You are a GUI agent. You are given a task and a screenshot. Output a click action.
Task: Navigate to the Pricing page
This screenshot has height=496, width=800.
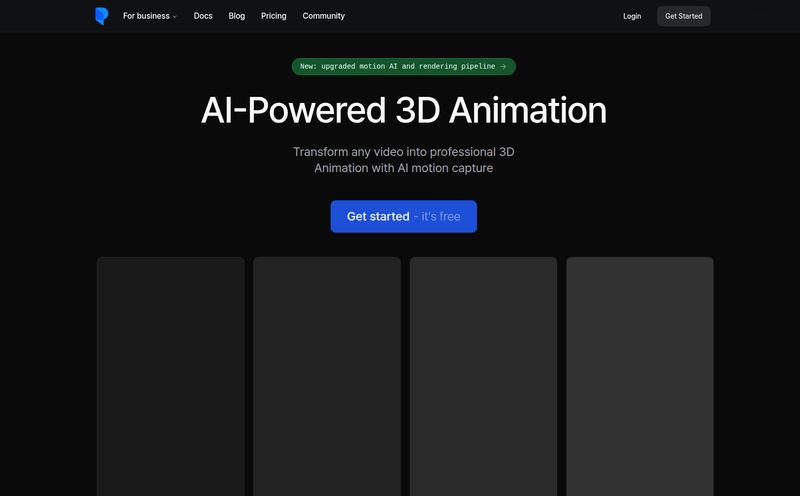(x=273, y=16)
